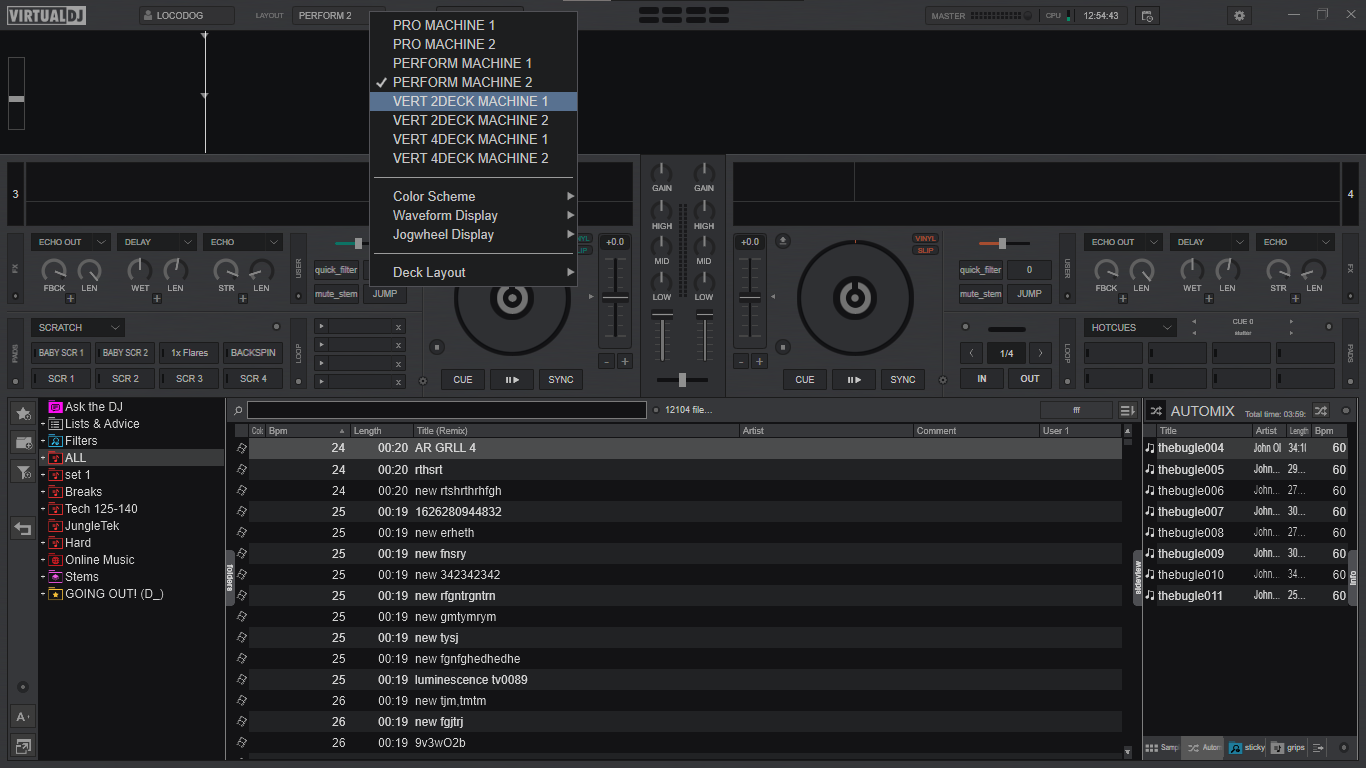The height and width of the screenshot is (769, 1367).
Task: Expand the Stems folder
Action: point(43,577)
